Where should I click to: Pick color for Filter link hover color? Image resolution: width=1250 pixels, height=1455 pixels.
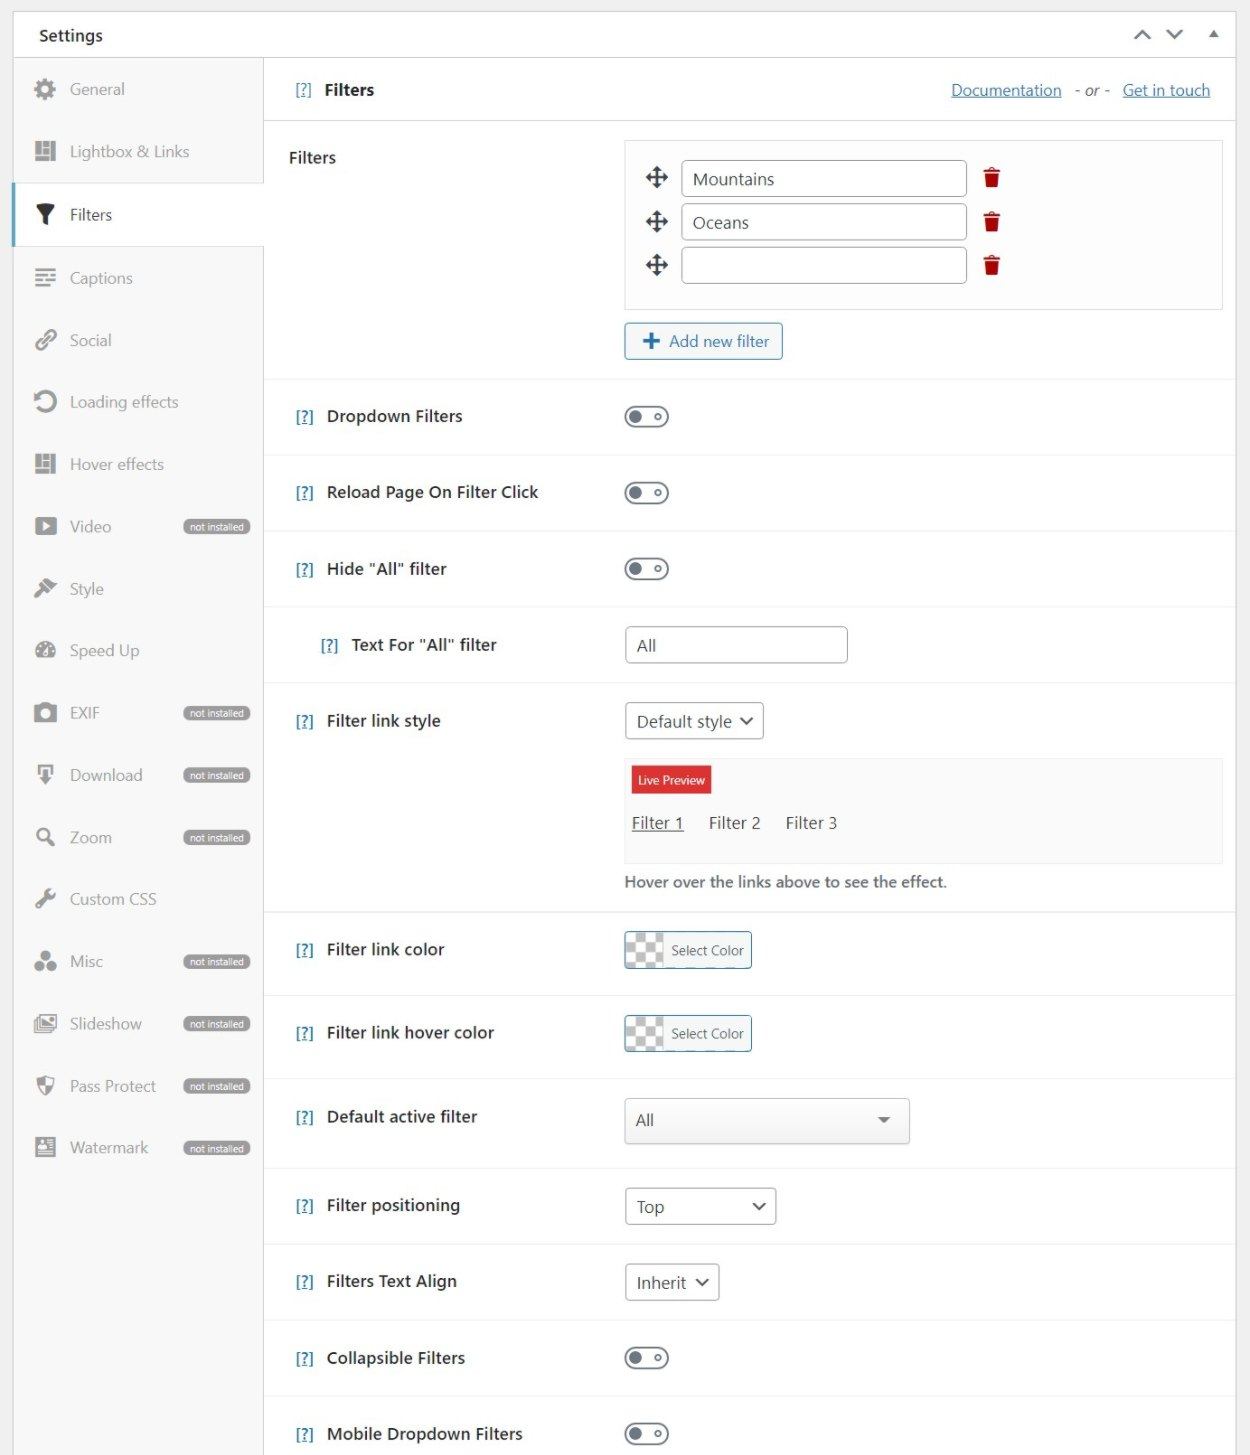click(x=688, y=1033)
